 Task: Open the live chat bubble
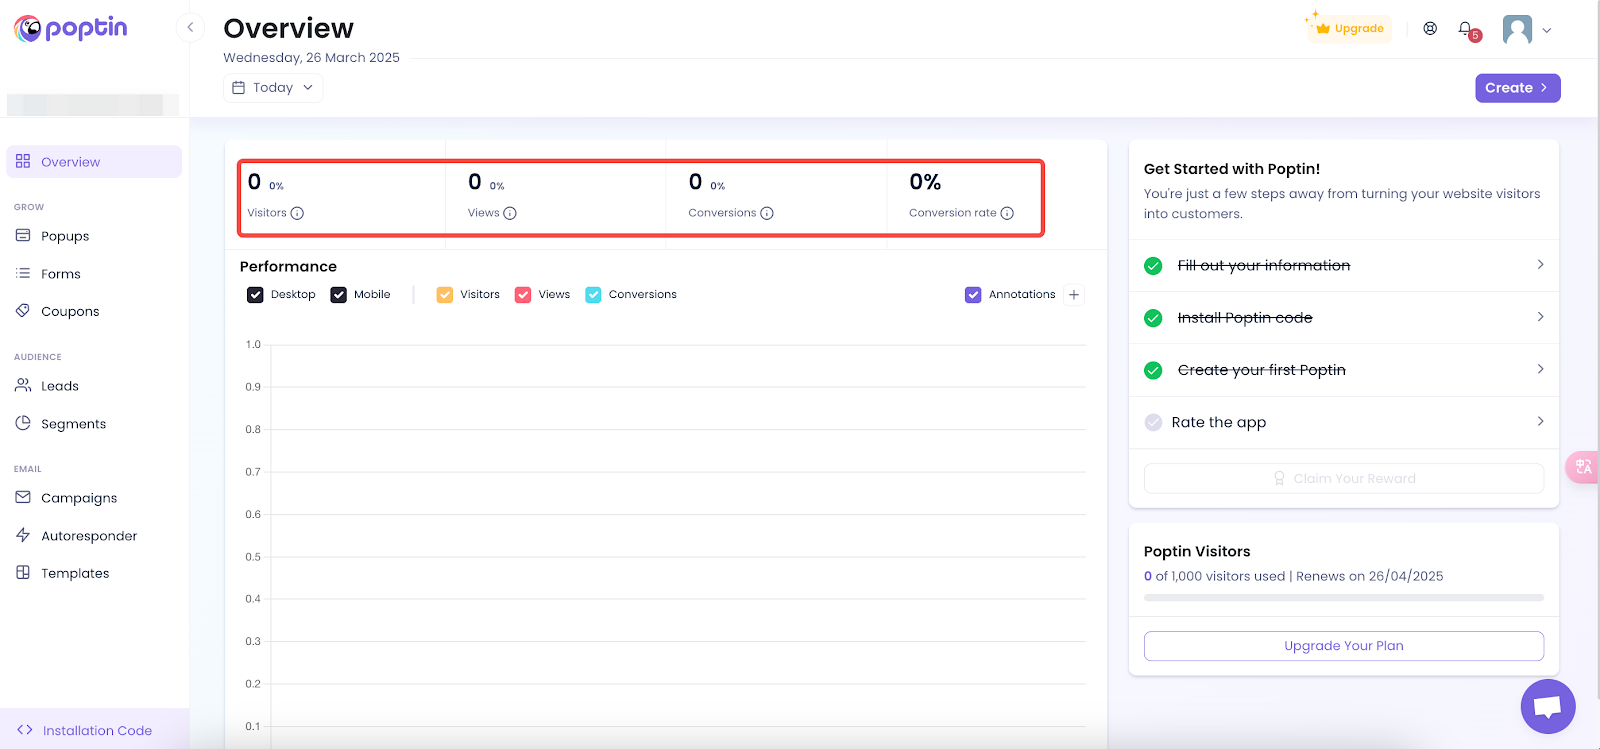point(1547,706)
